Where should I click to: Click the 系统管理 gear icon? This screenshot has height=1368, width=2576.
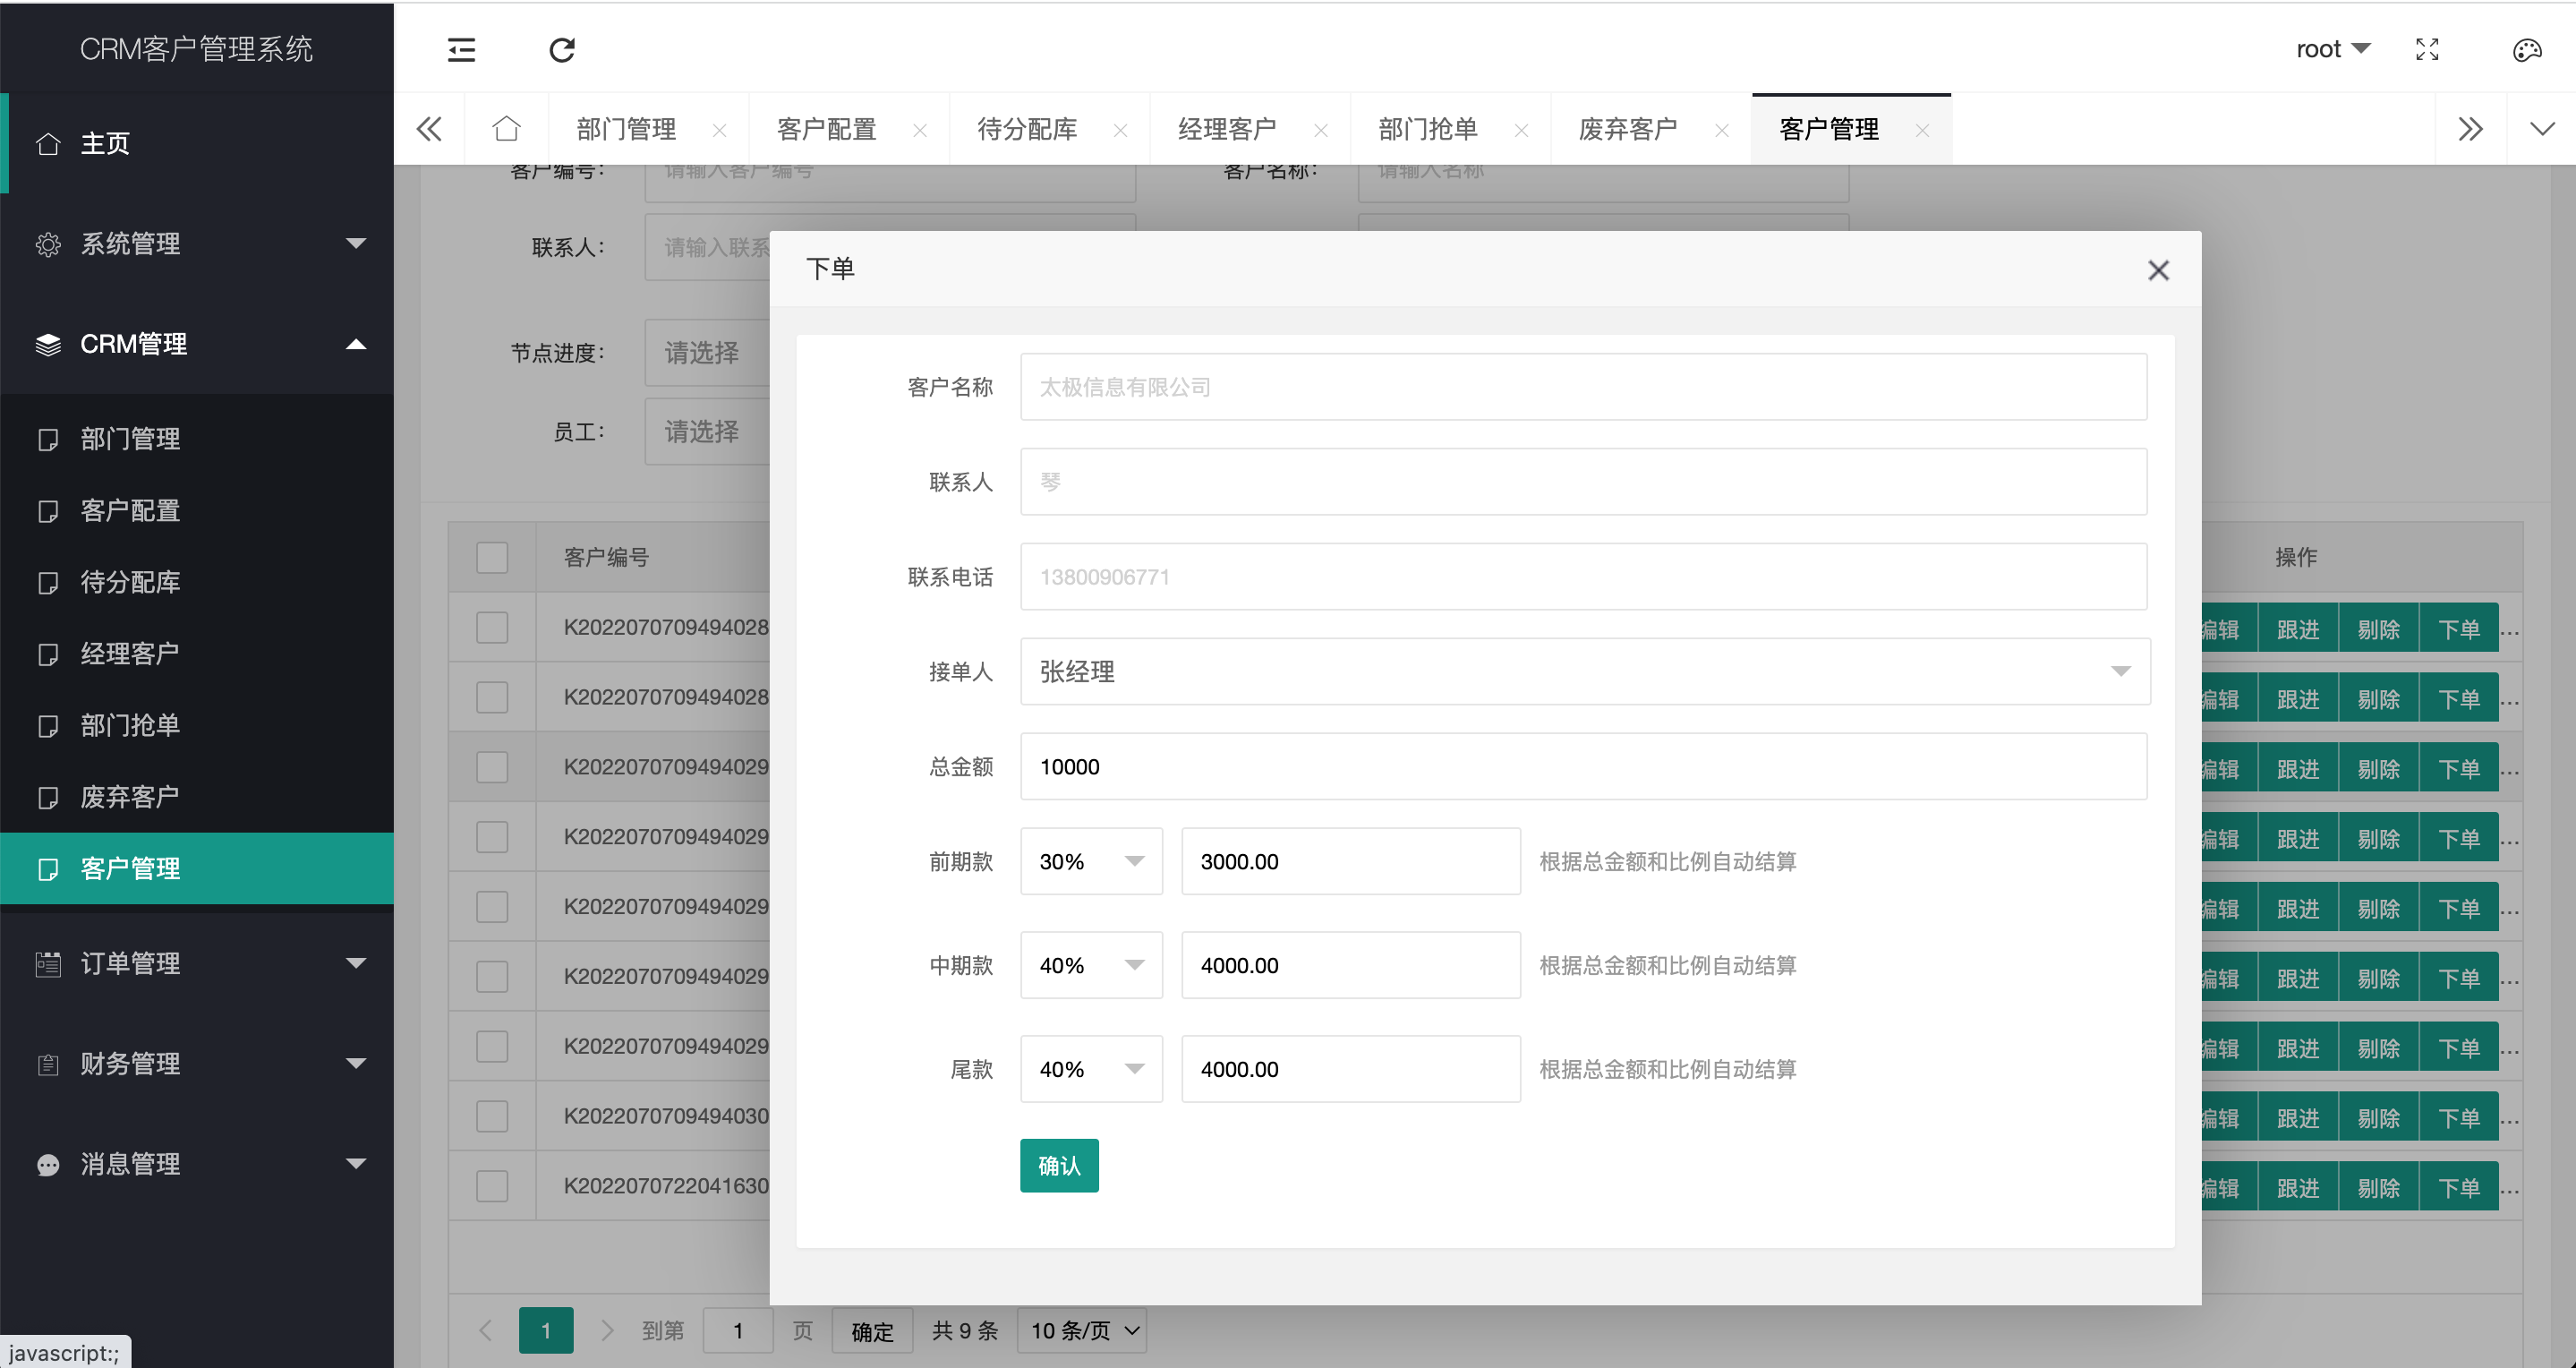[47, 244]
